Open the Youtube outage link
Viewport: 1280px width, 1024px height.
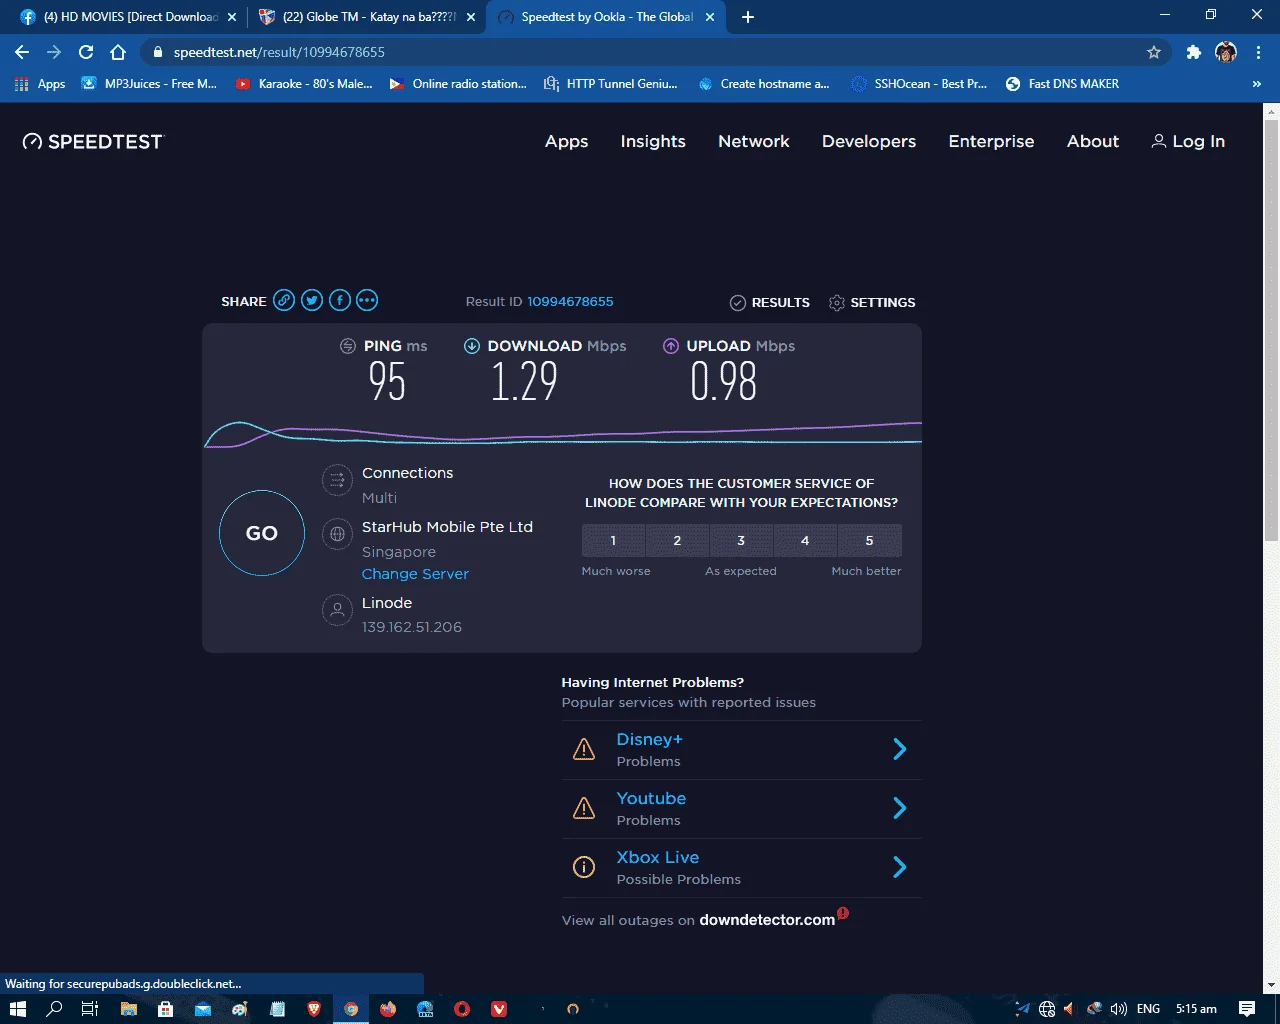pos(651,798)
